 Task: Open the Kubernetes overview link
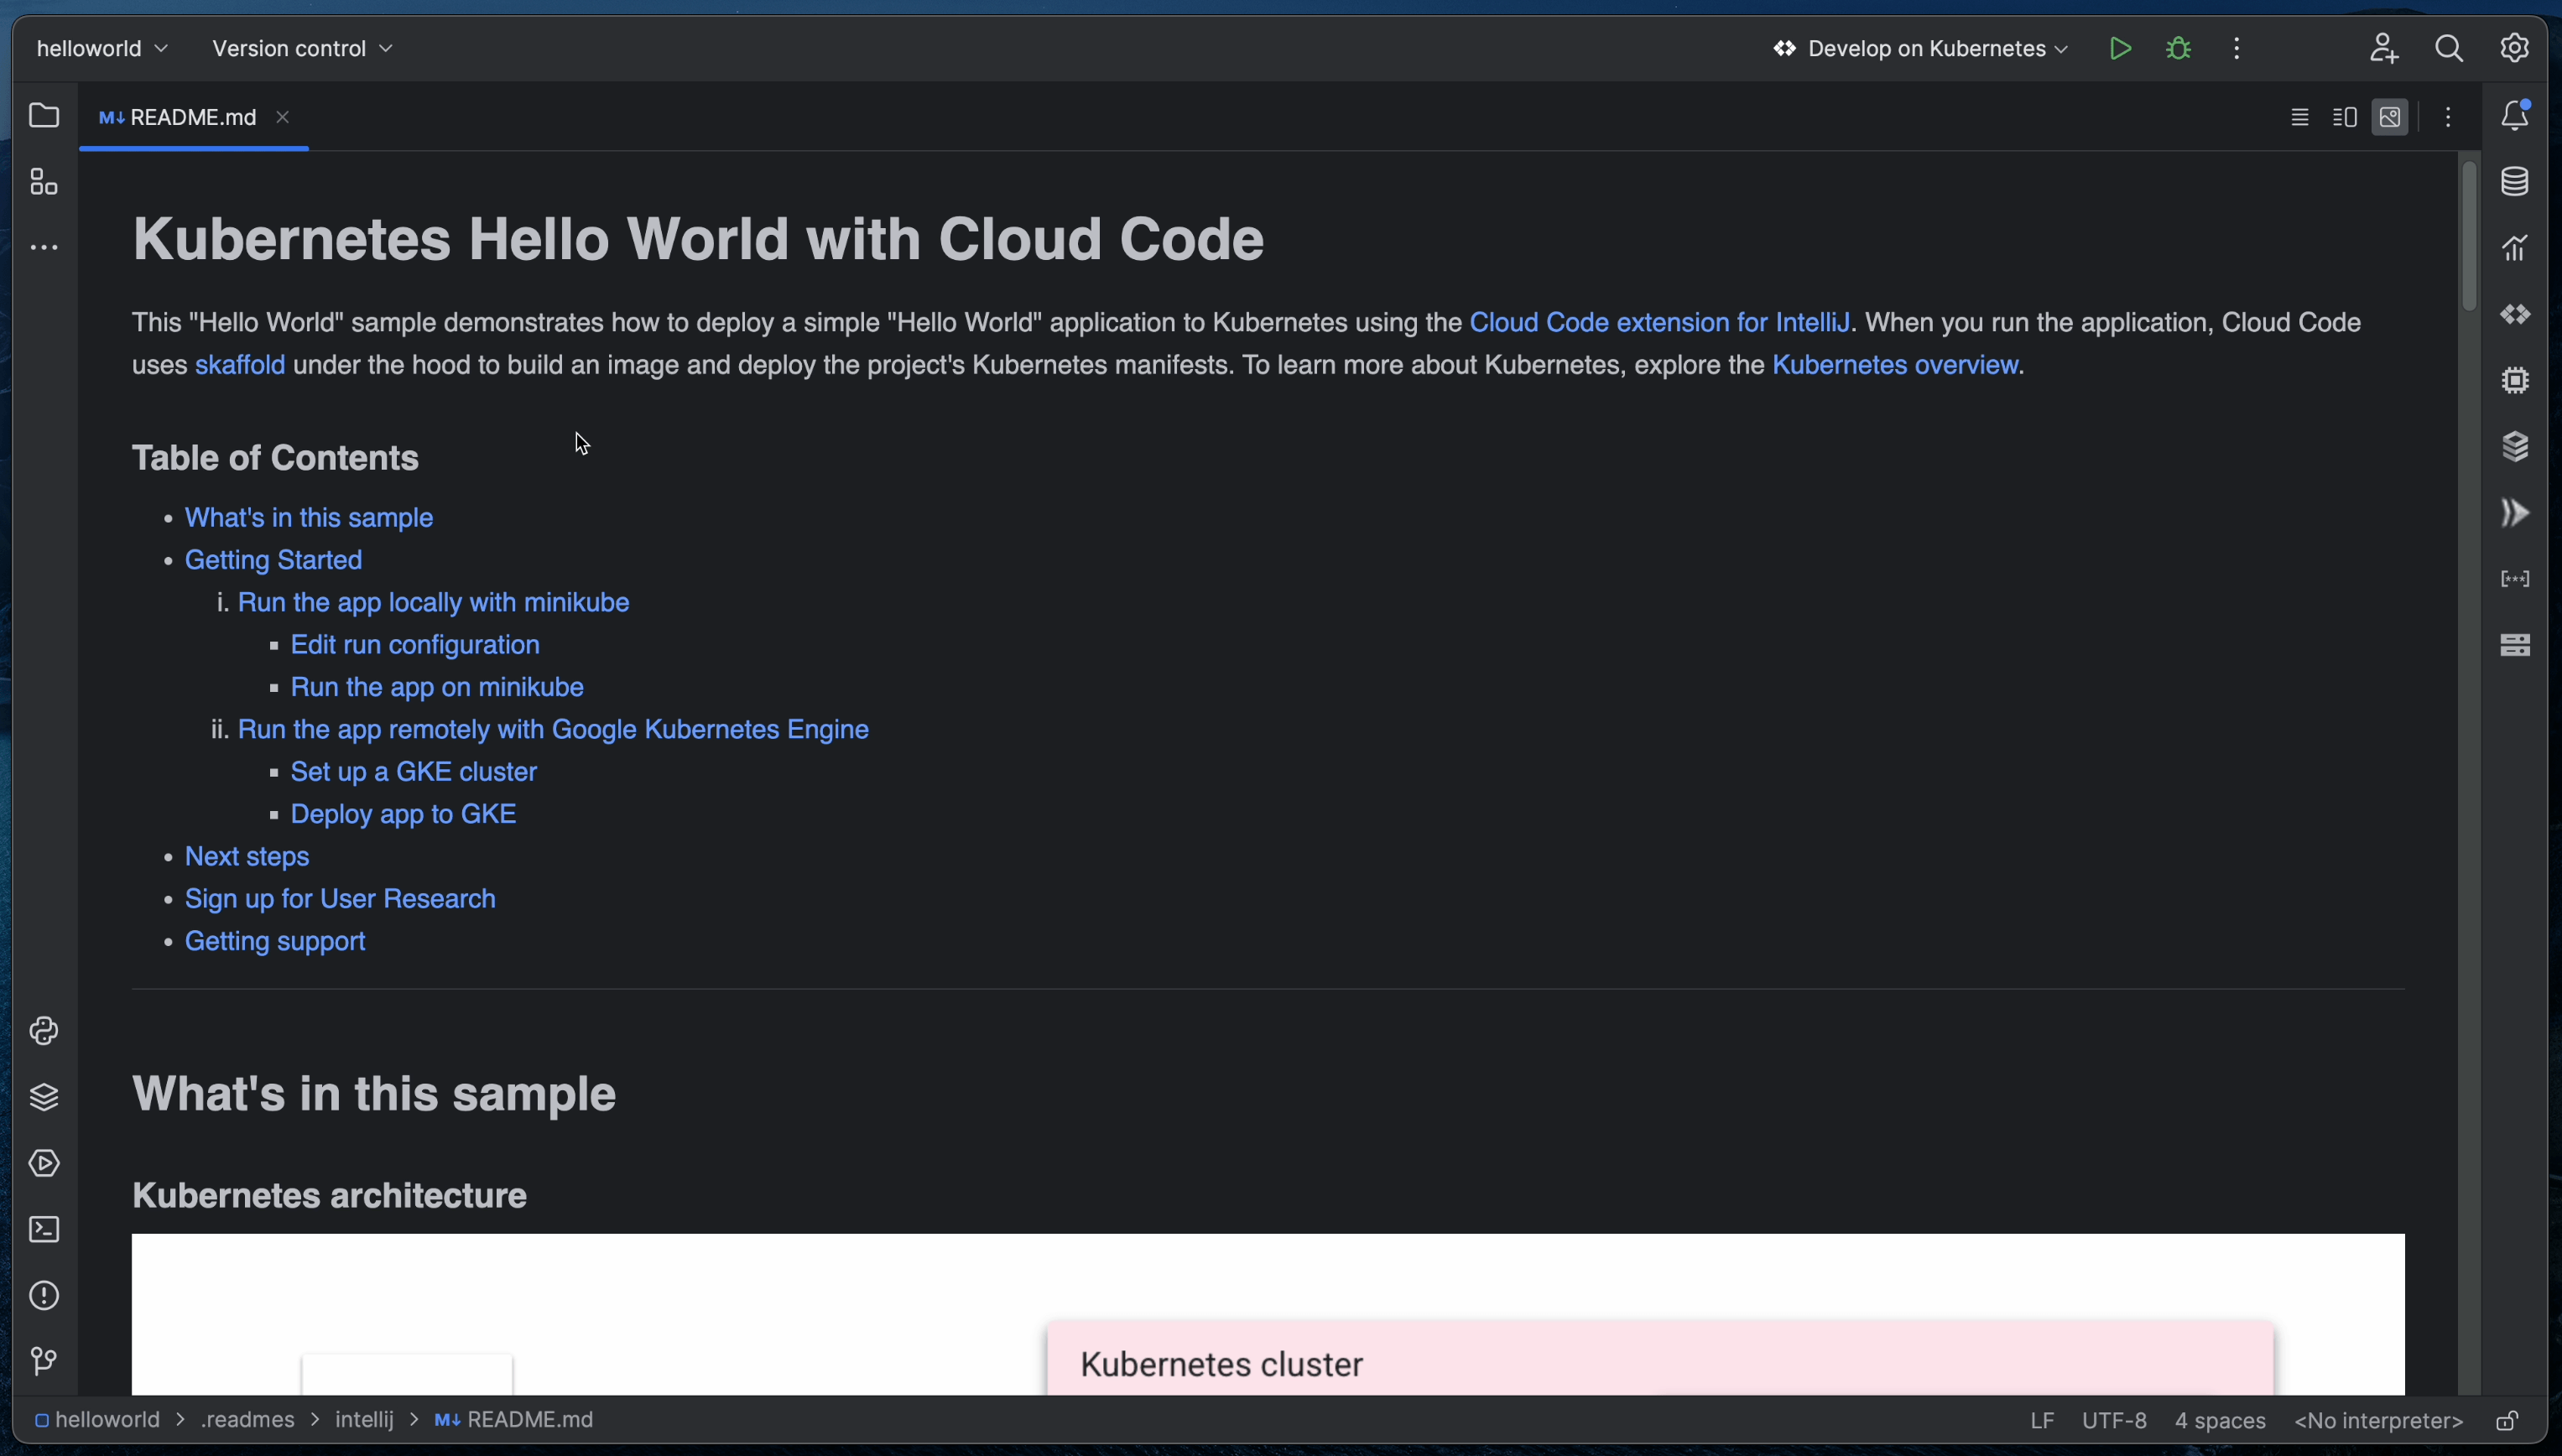tap(1894, 365)
